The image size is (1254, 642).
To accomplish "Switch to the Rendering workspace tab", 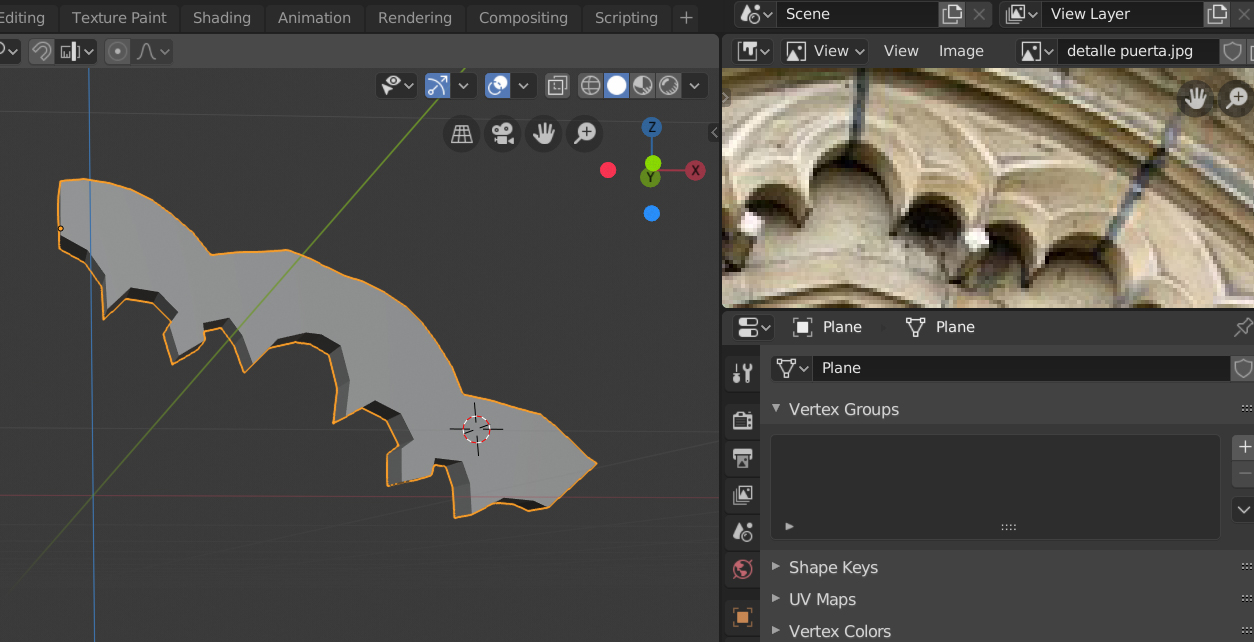I will [415, 17].
